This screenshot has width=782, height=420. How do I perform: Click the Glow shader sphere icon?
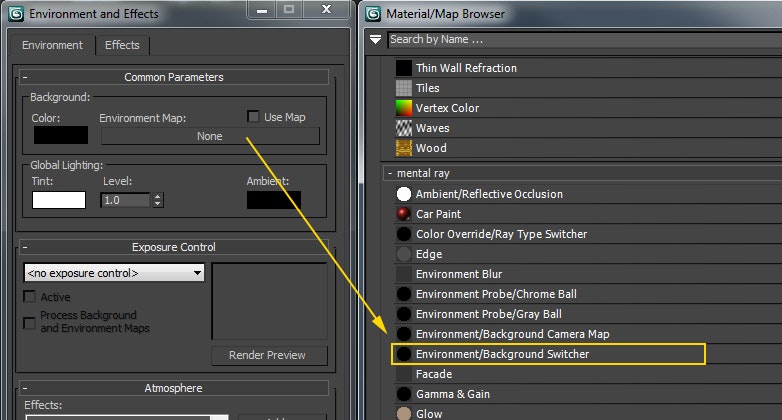pyautogui.click(x=404, y=414)
